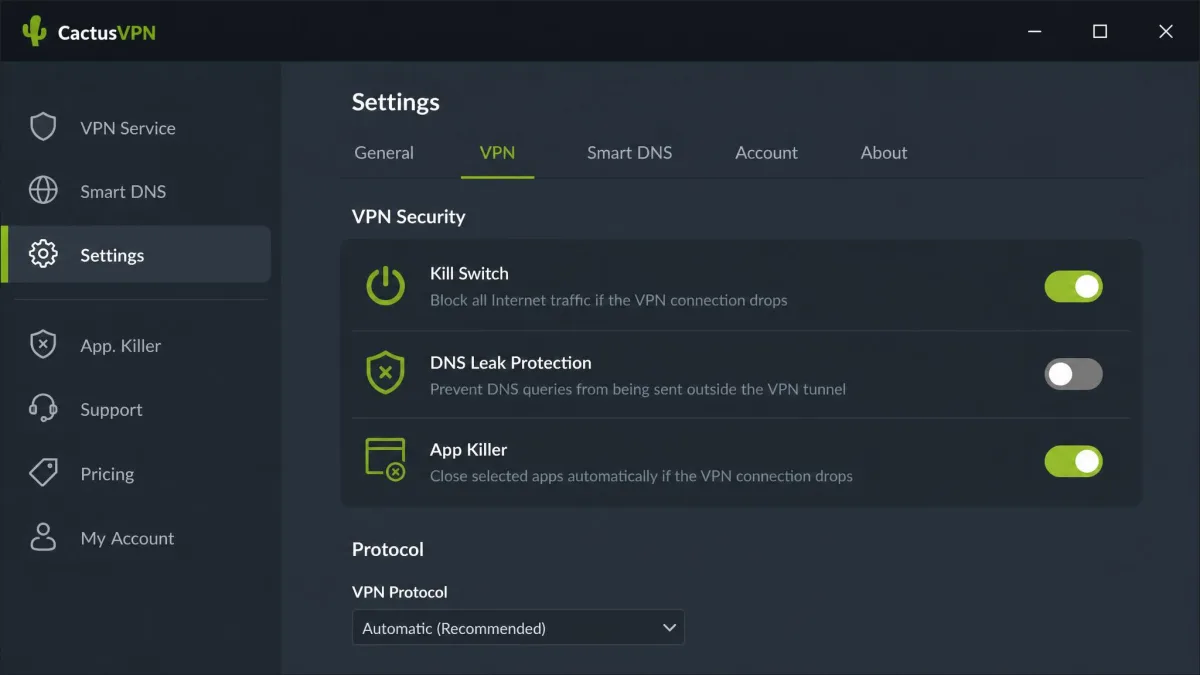View Pricing from the sidebar
The width and height of the screenshot is (1200, 675).
136,474
